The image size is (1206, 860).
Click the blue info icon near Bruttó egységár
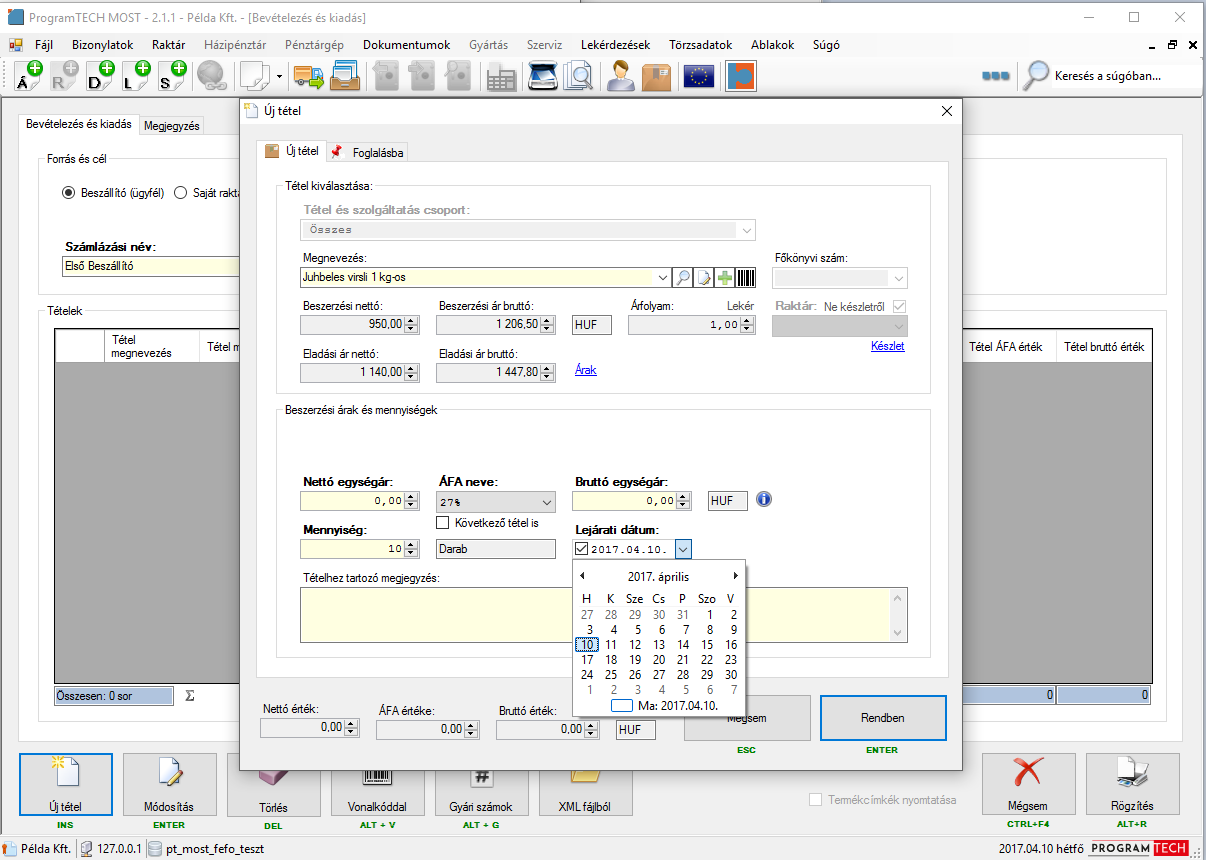coord(764,500)
